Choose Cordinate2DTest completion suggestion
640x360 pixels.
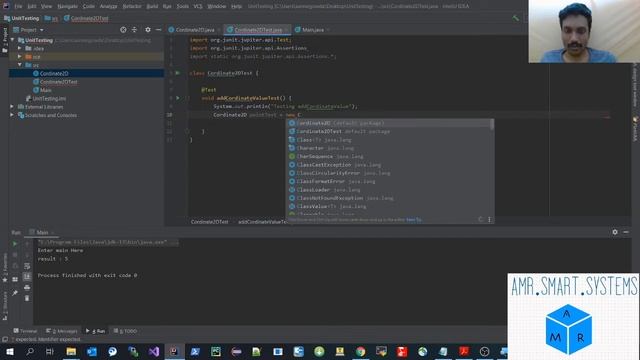389,131
